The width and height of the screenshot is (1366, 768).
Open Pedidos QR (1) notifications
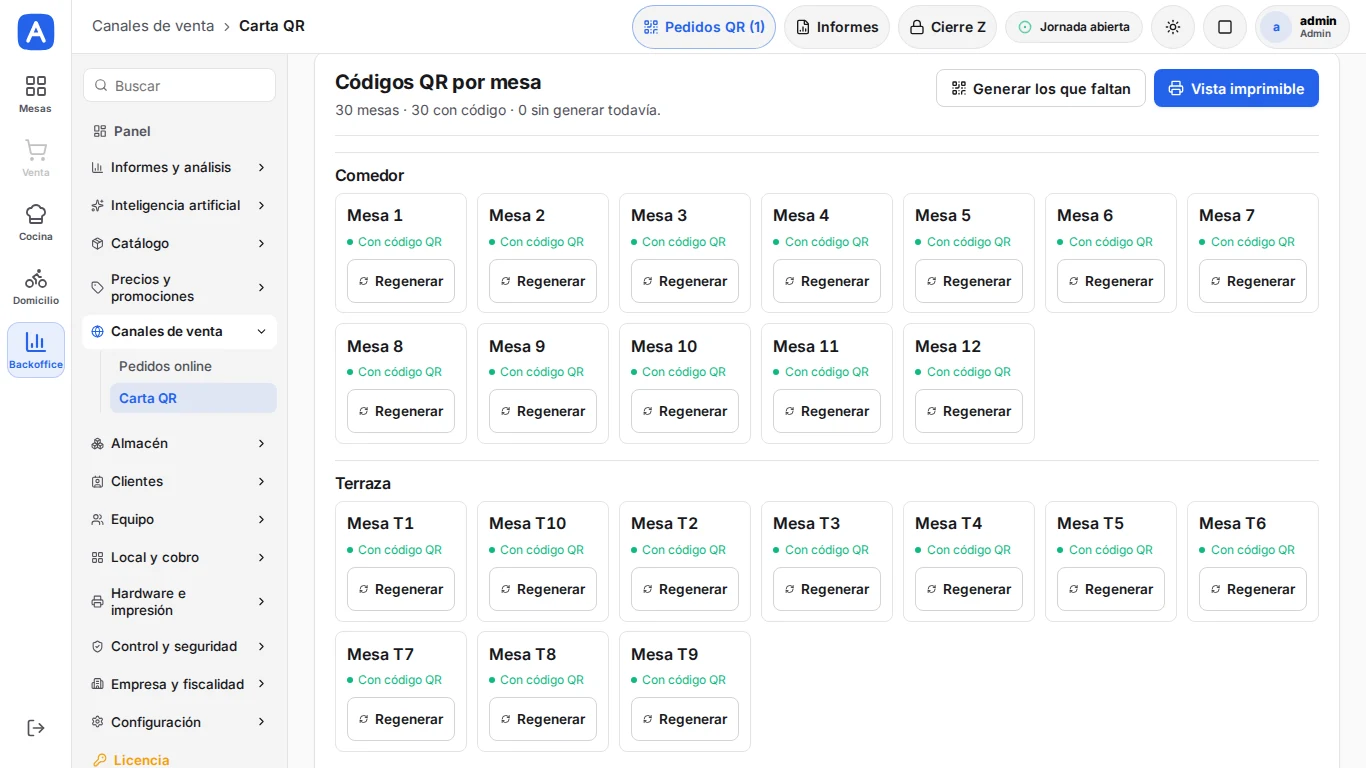[704, 27]
